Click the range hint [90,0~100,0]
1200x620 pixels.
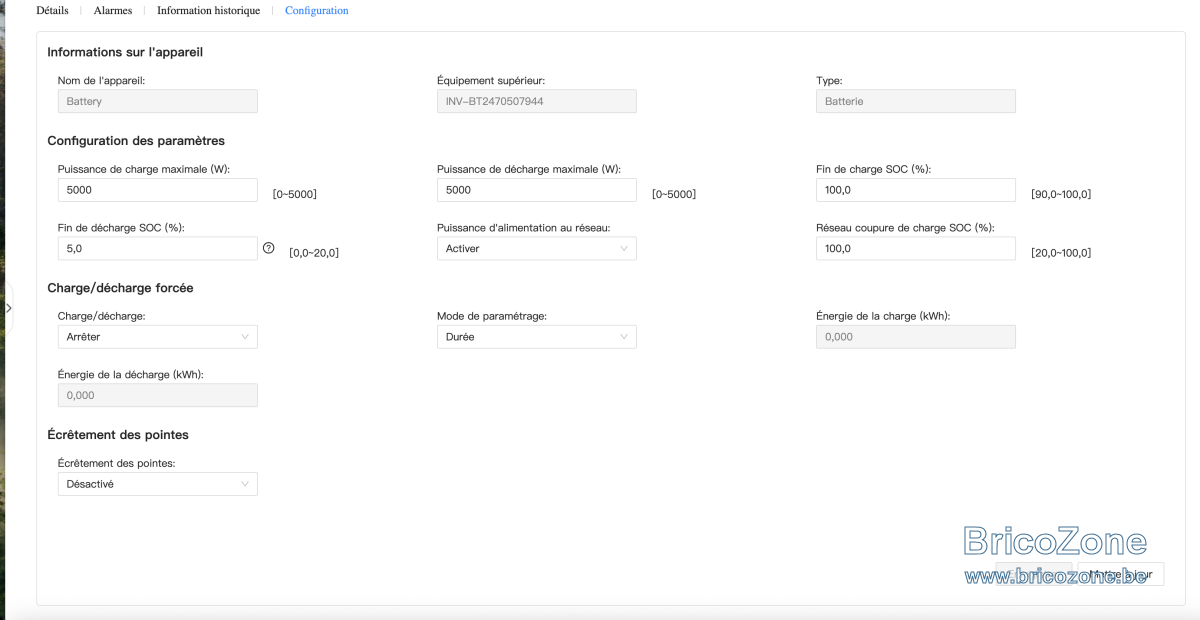tap(1061, 194)
